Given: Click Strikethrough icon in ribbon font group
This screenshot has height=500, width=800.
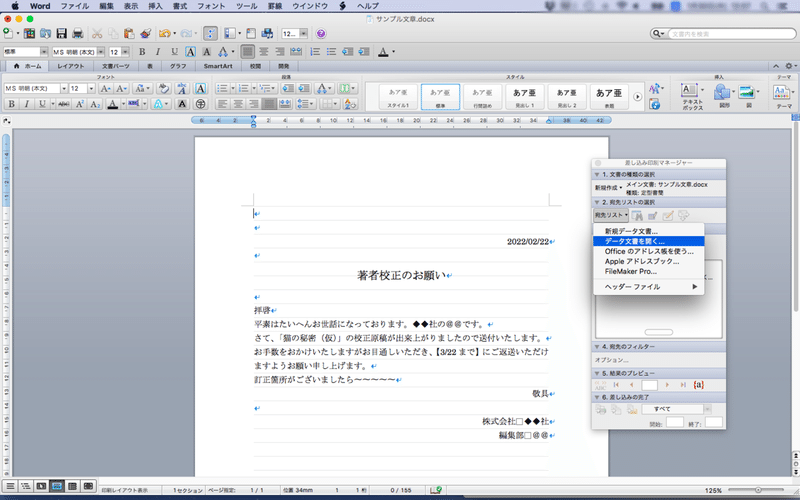Looking at the screenshot, I should point(64,104).
